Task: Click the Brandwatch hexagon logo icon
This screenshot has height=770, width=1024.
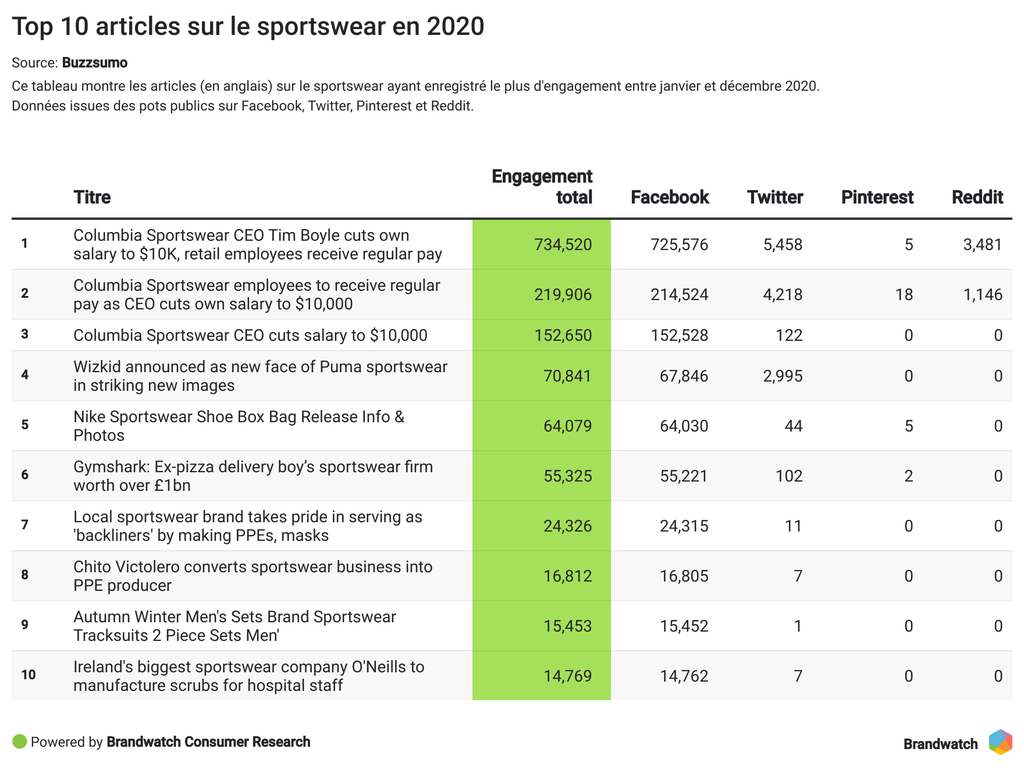Action: click(1000, 742)
